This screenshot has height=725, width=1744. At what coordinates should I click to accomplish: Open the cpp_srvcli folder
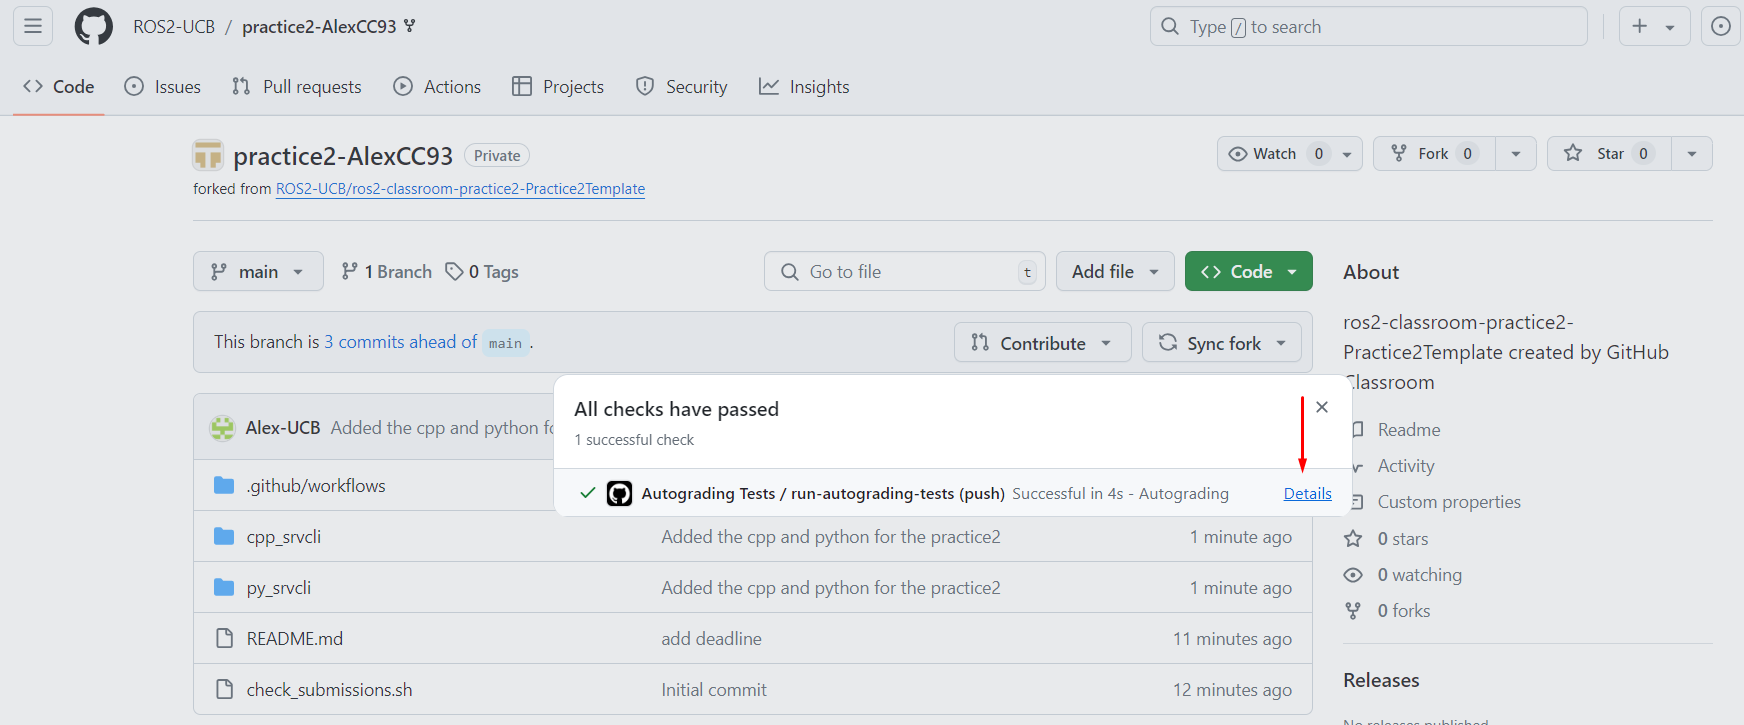[x=284, y=536]
